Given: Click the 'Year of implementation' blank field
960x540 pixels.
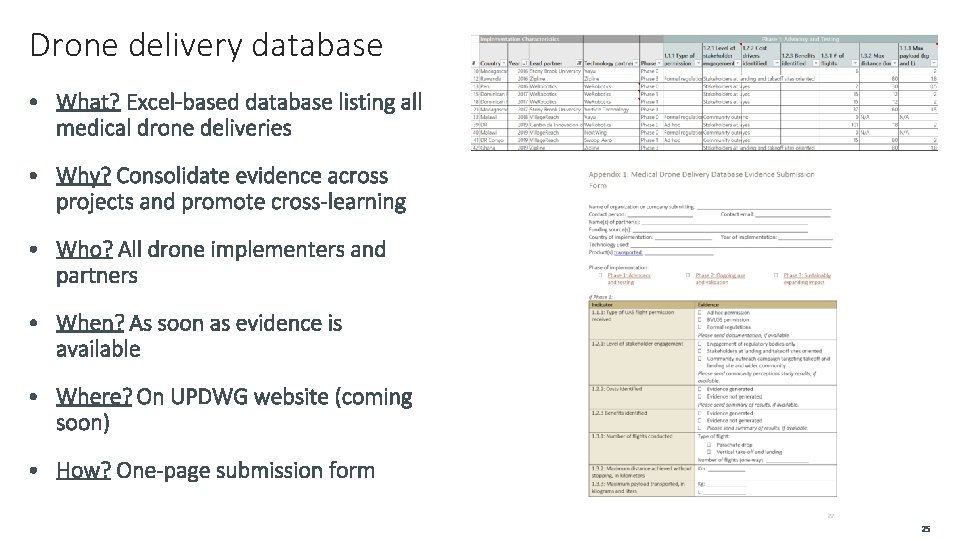Looking at the screenshot, I should [x=806, y=238].
